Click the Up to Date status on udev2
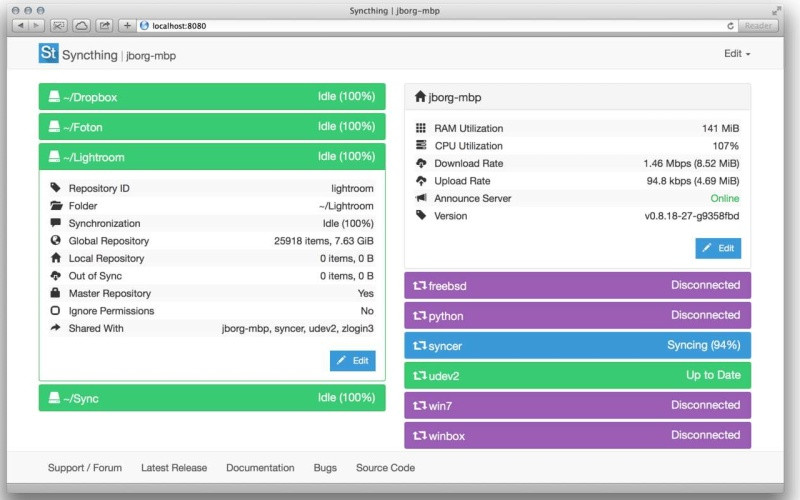 coord(713,376)
